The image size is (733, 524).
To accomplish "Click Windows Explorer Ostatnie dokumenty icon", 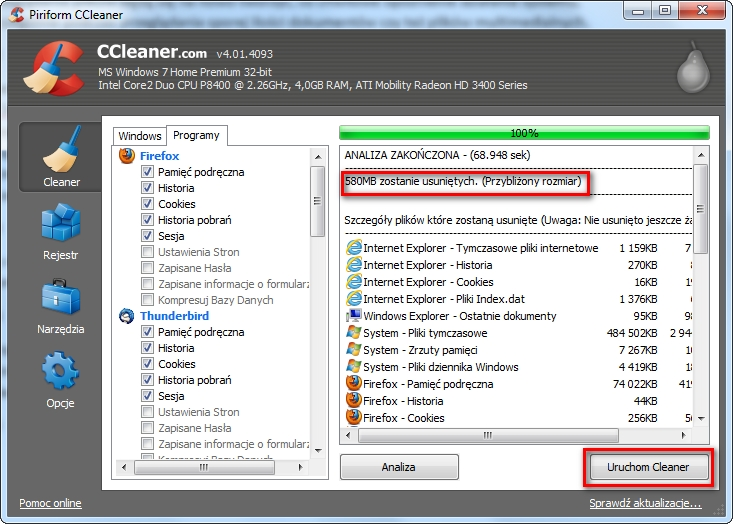I will pos(354,316).
